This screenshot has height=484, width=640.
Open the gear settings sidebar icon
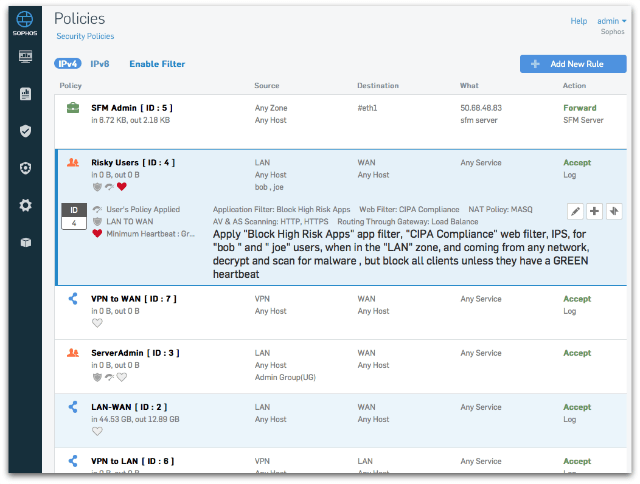coord(25,205)
